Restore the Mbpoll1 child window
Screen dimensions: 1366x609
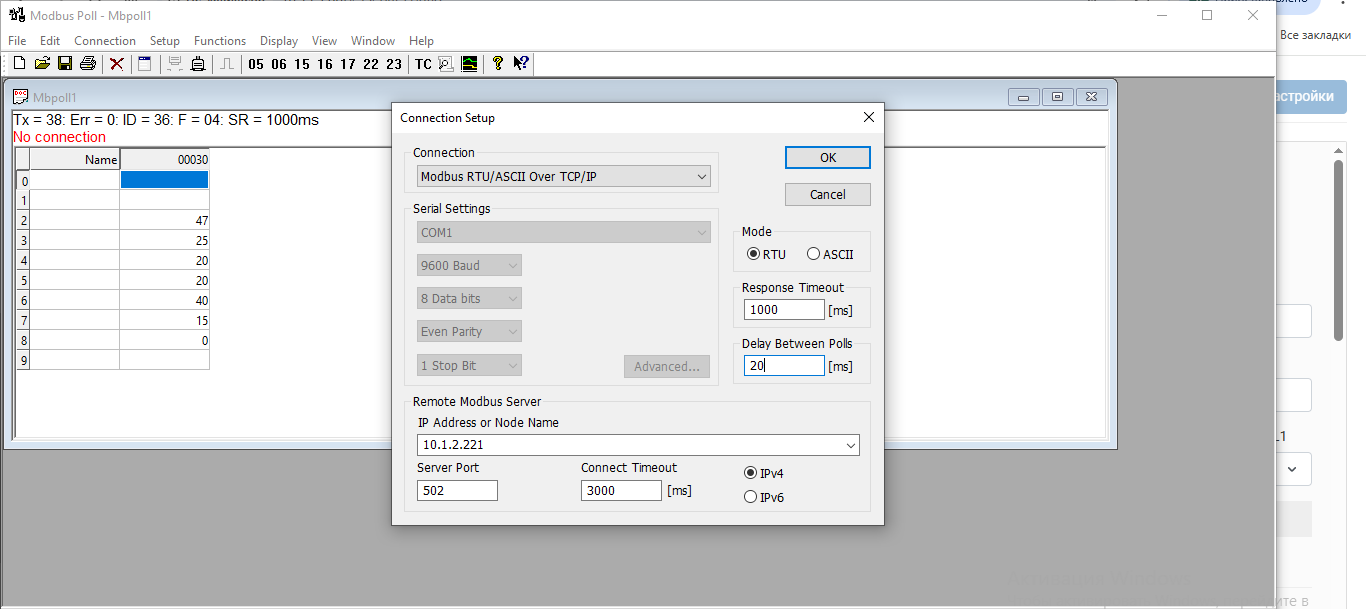(x=1058, y=97)
